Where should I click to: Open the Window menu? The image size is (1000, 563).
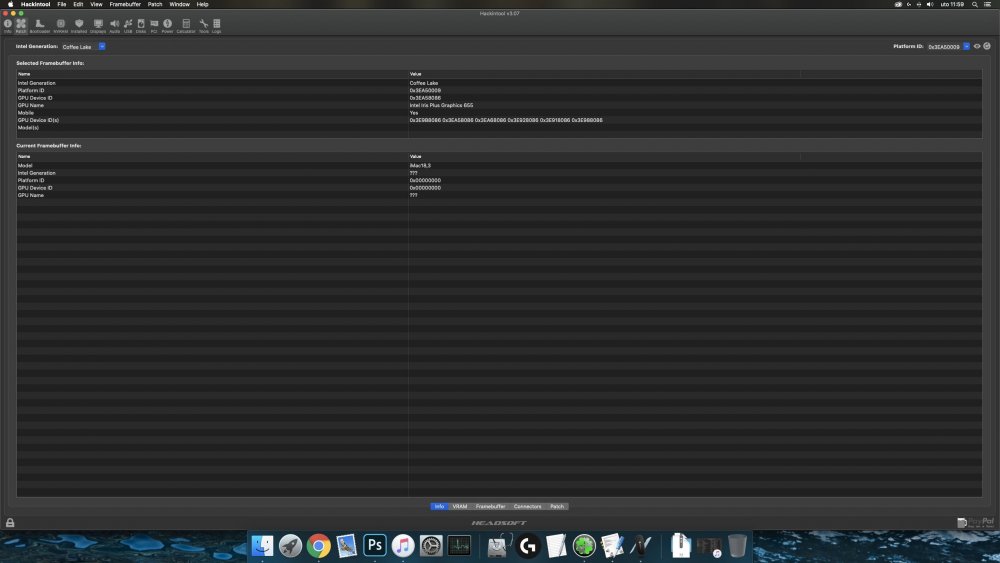179,4
